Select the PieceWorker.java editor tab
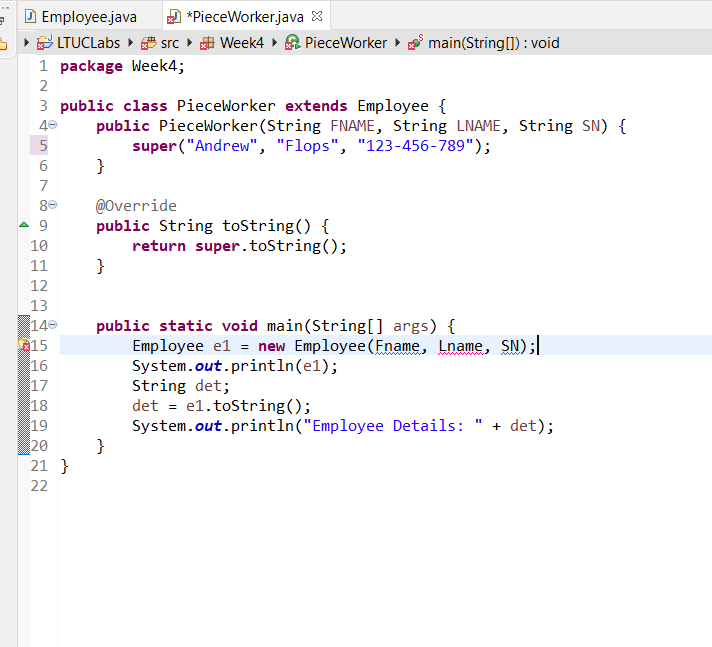 point(245,17)
